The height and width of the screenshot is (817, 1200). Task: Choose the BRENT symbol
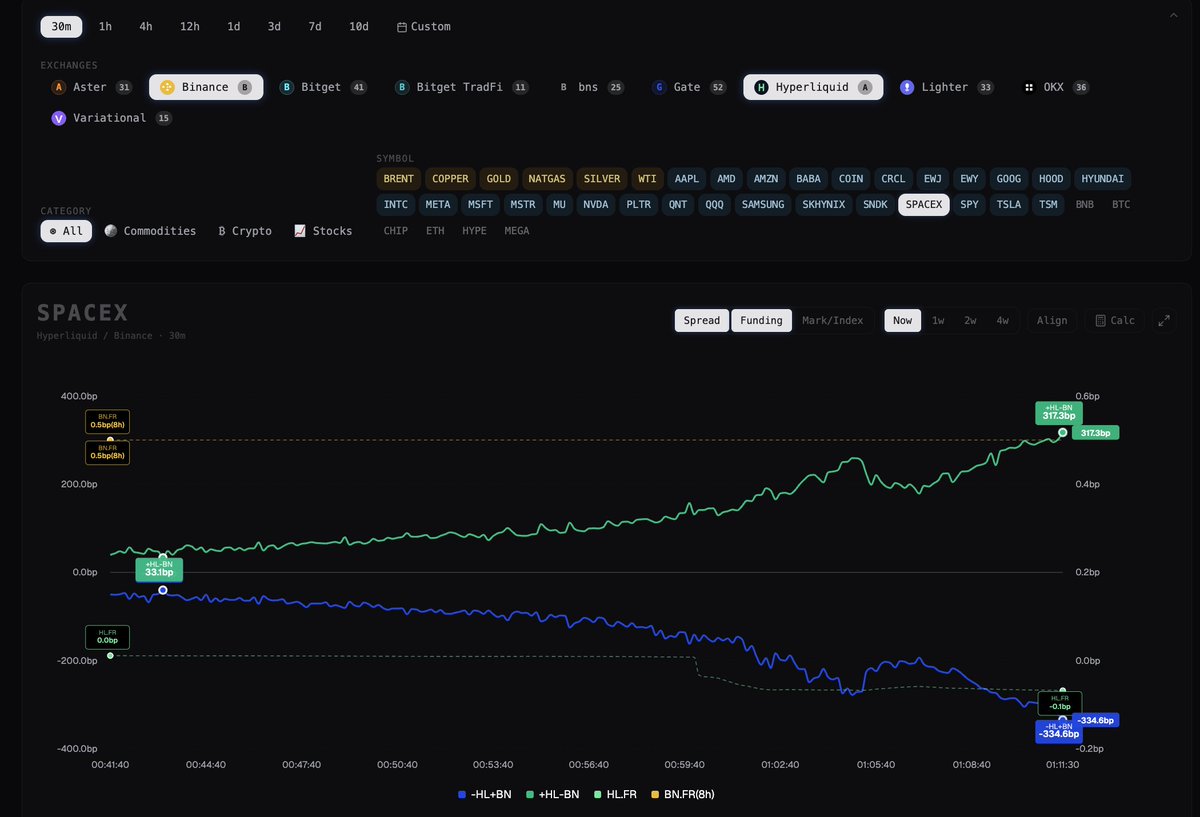(398, 179)
